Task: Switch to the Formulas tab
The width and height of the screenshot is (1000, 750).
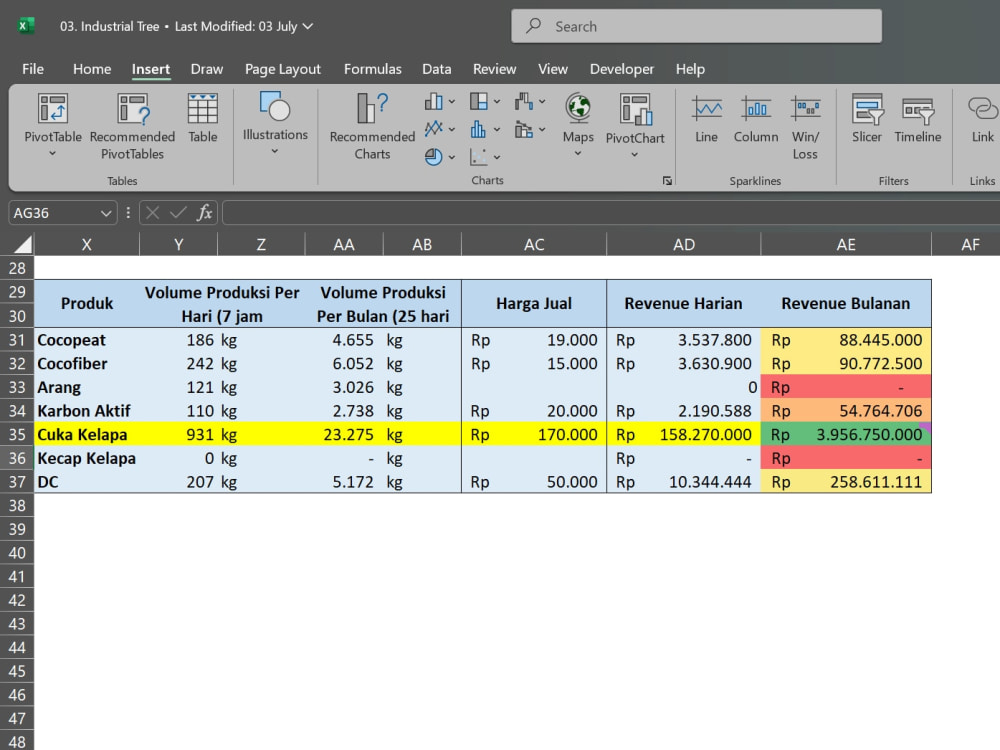Action: point(372,69)
